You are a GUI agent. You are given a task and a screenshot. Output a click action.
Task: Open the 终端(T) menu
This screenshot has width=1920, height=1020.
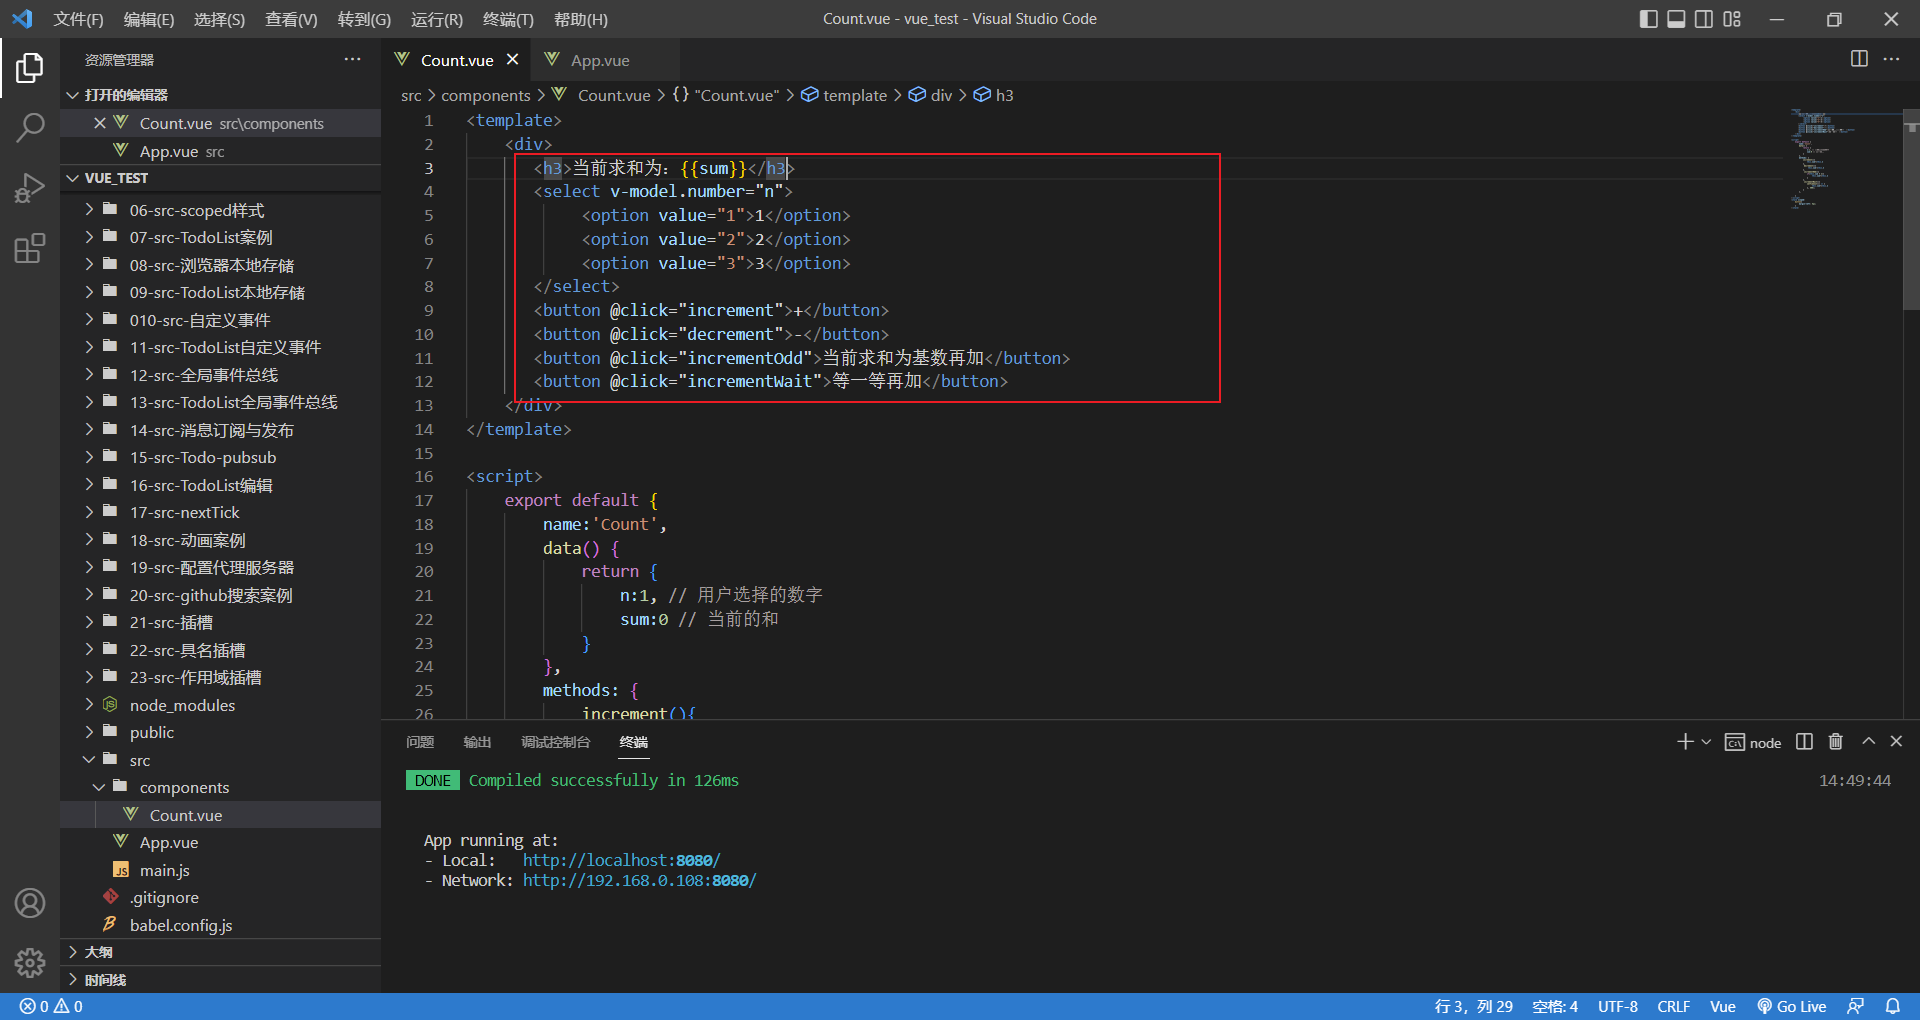(x=508, y=19)
